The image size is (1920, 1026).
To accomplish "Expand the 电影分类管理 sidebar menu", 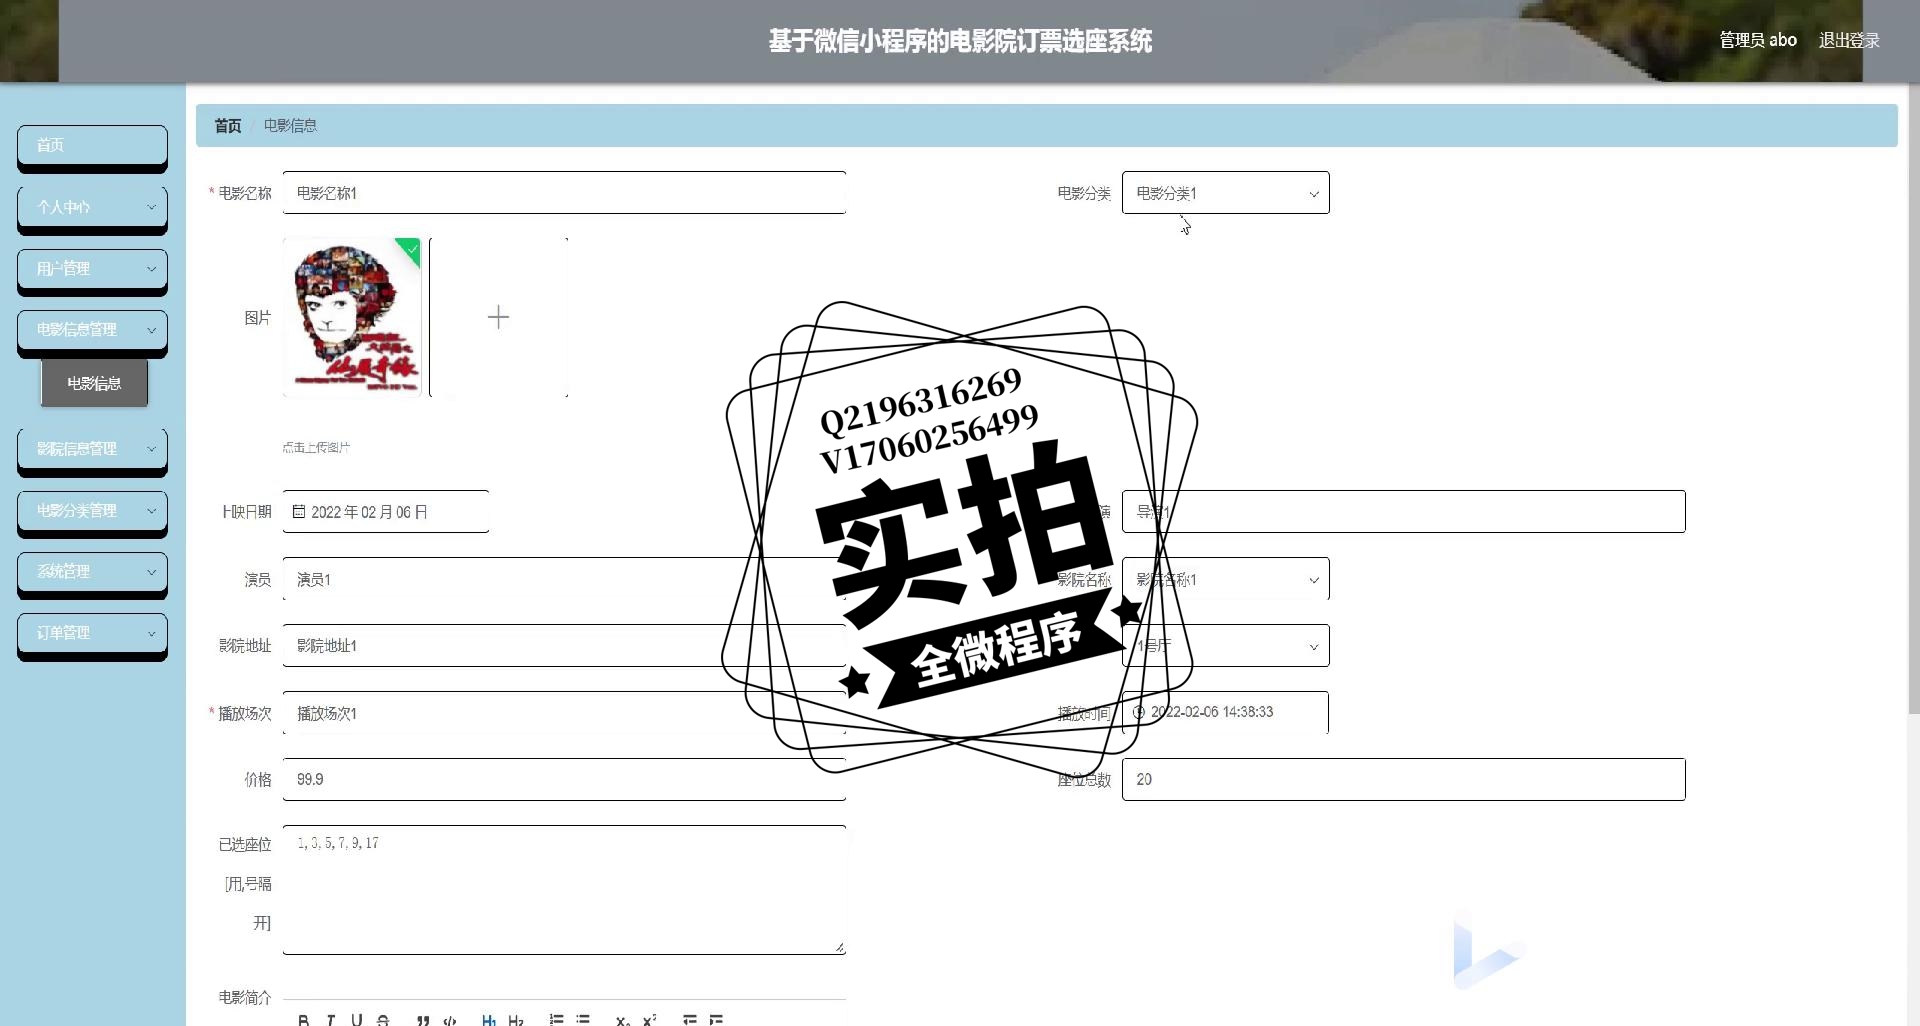I will coord(92,511).
